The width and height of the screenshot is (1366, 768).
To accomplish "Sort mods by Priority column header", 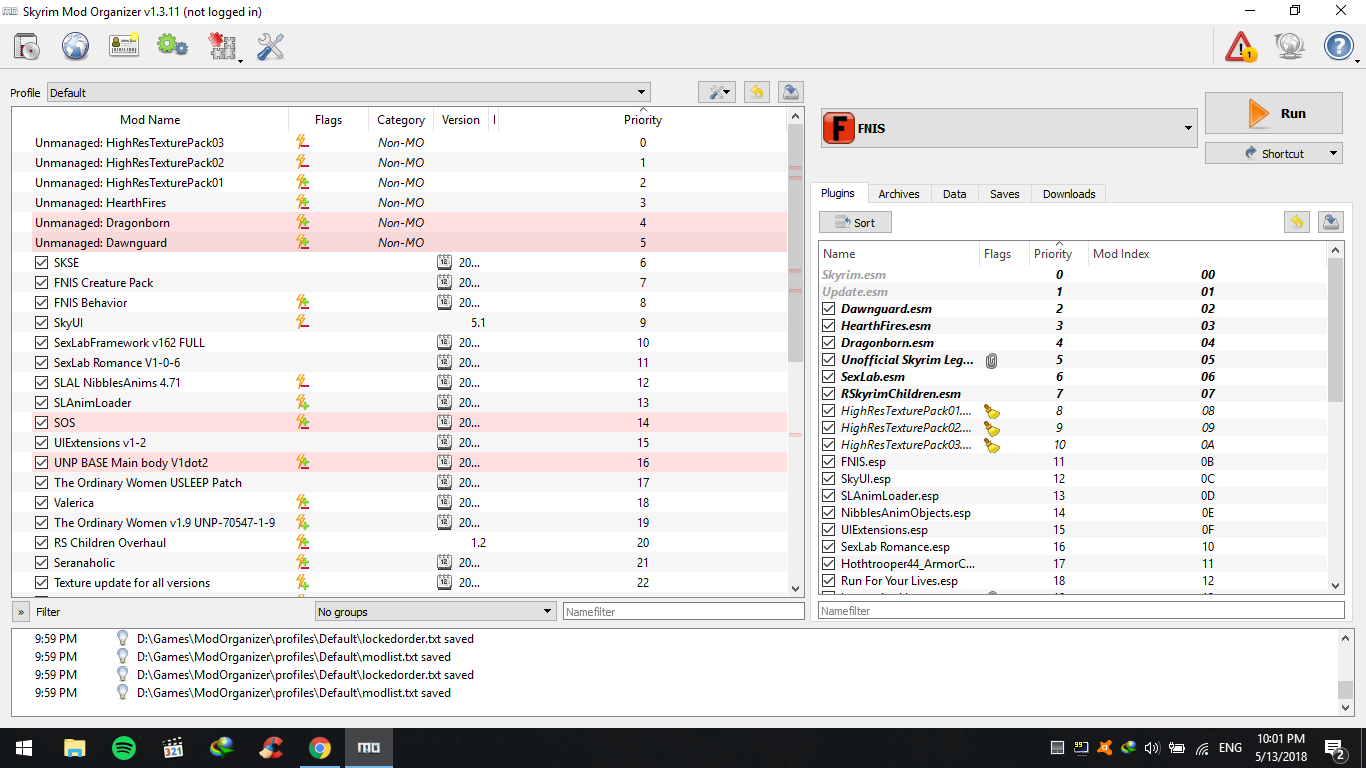I will 643,120.
